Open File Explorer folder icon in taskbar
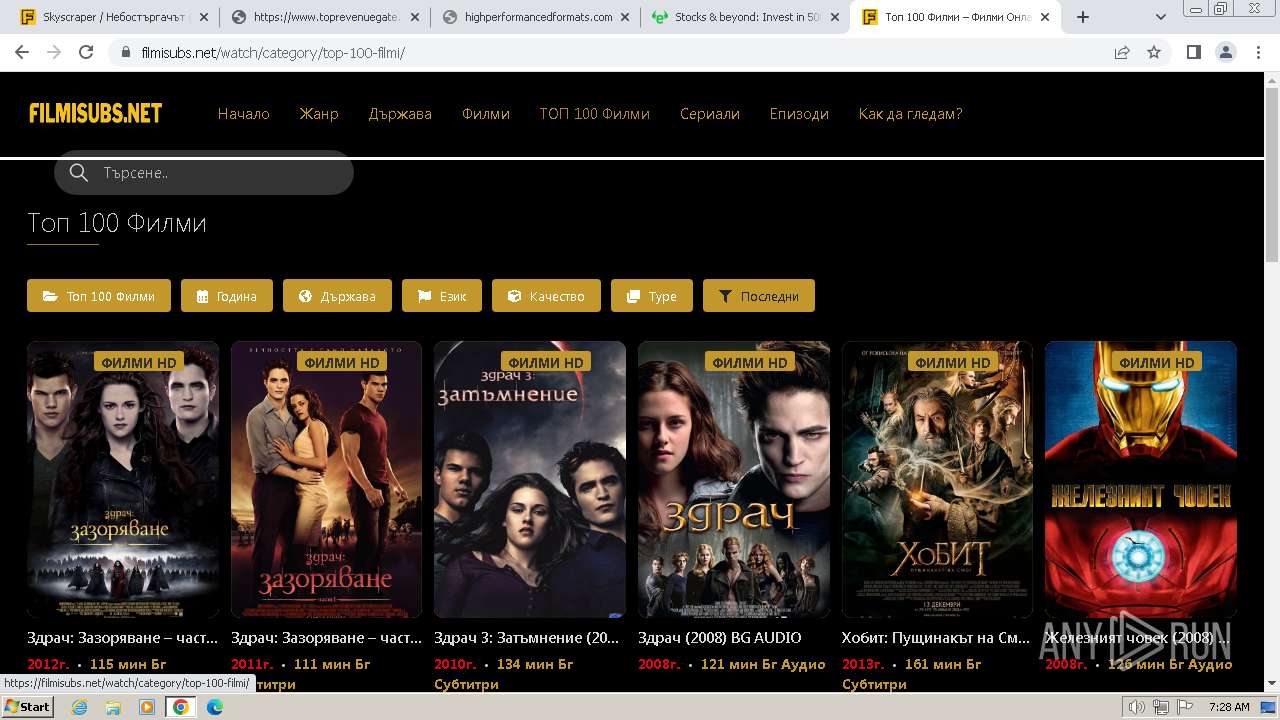 coord(113,707)
